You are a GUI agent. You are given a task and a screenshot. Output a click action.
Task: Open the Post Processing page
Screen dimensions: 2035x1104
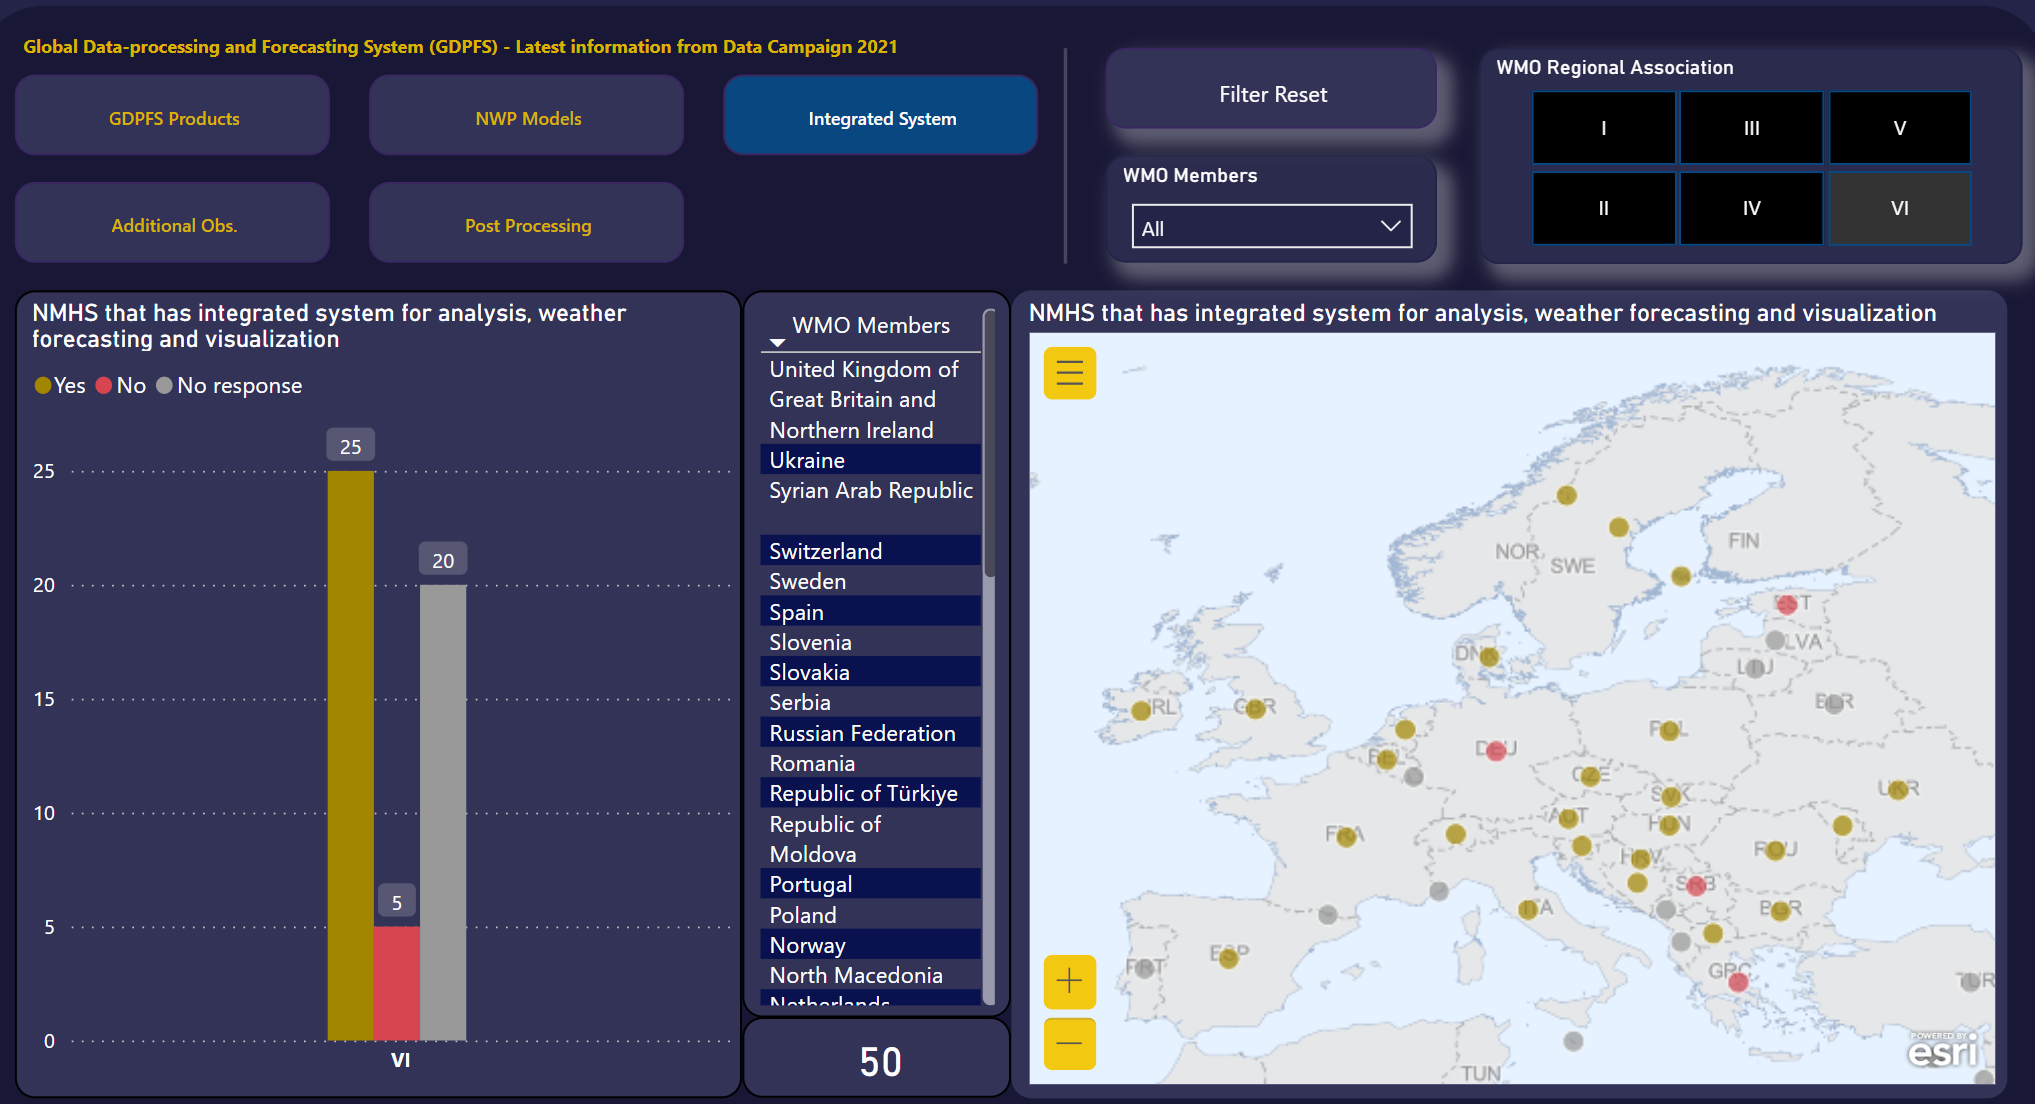(x=527, y=225)
